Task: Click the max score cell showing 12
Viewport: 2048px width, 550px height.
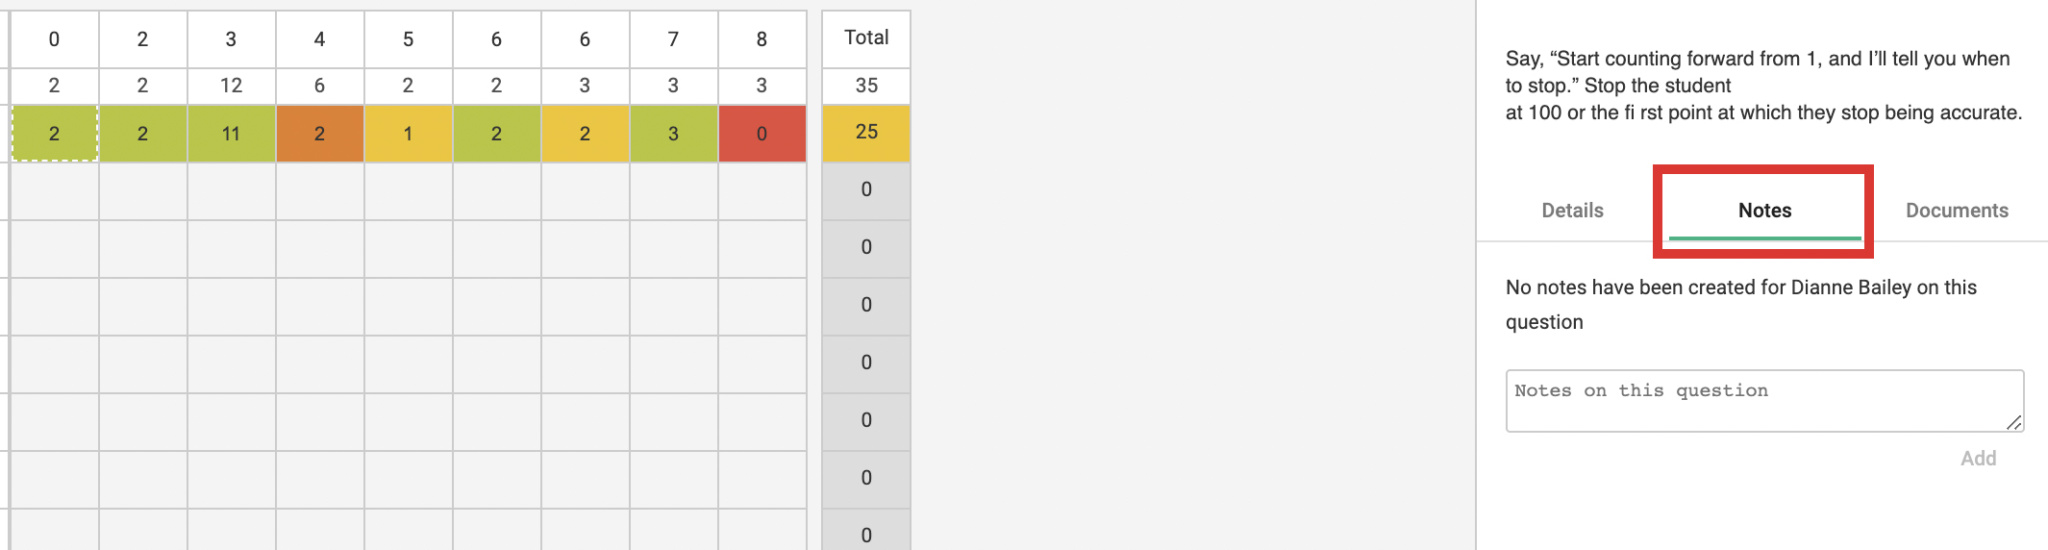Action: [x=231, y=86]
